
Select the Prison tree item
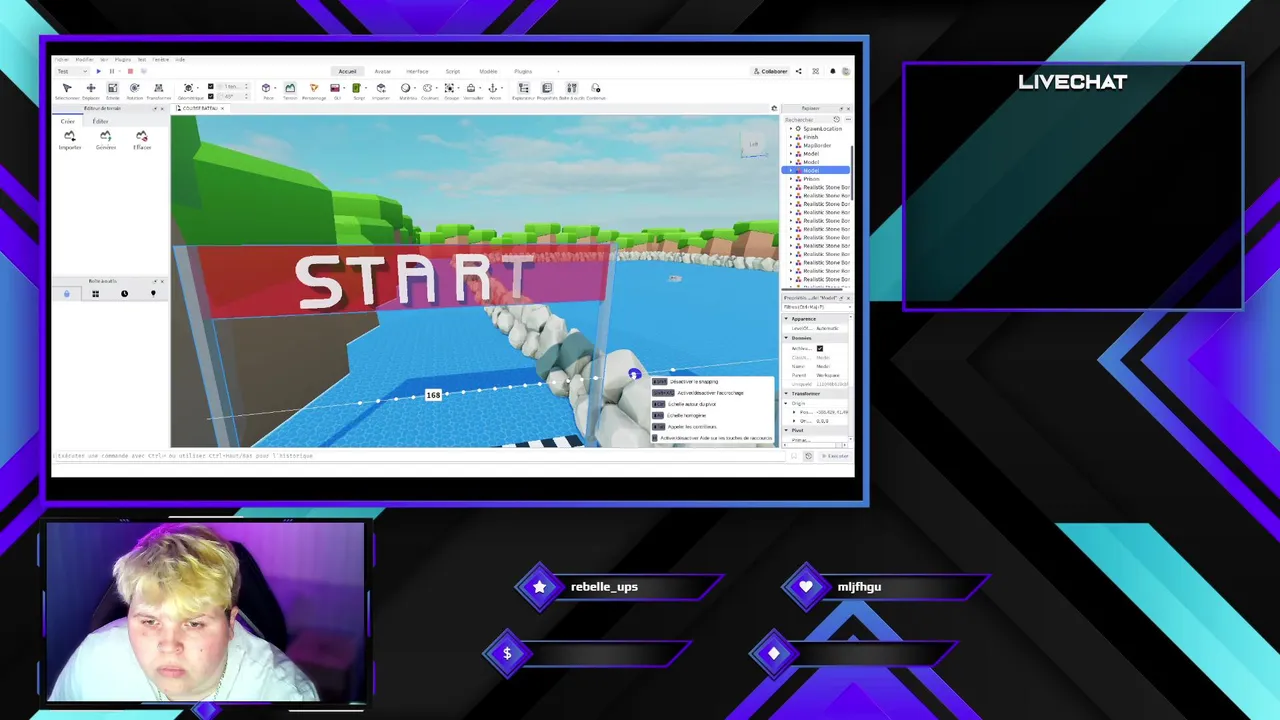coord(811,179)
